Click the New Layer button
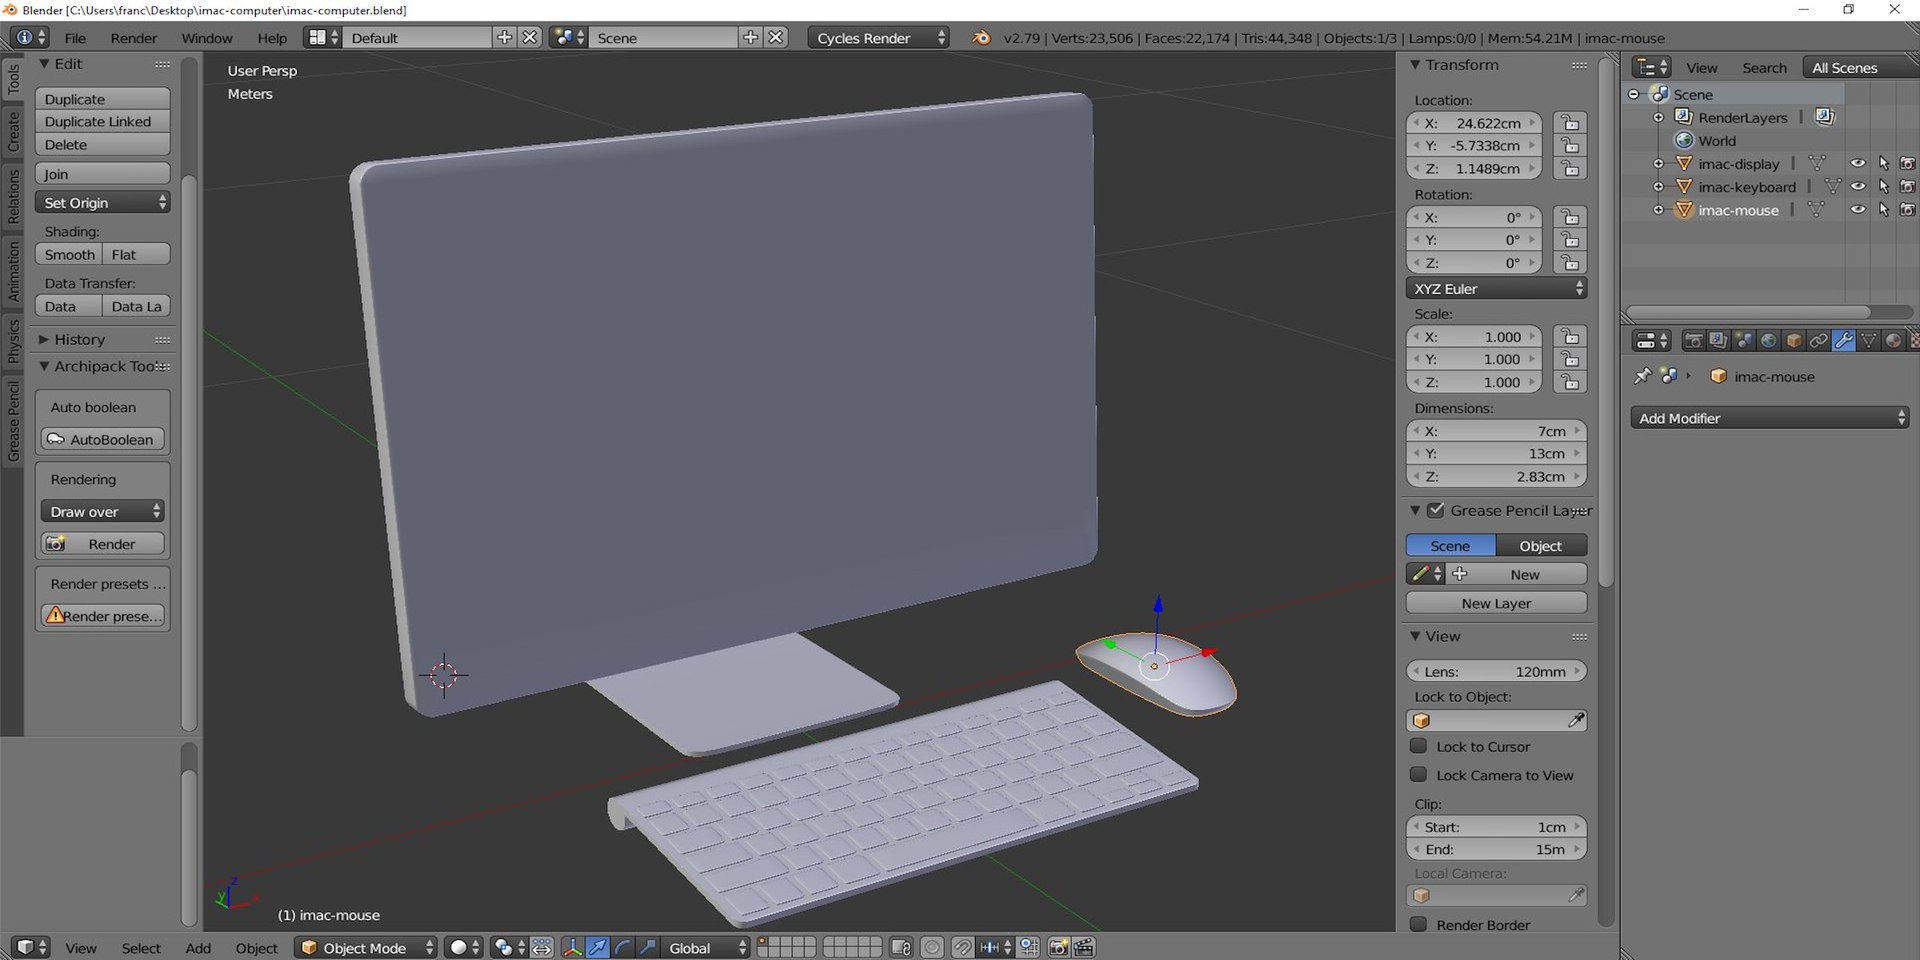 tap(1496, 603)
